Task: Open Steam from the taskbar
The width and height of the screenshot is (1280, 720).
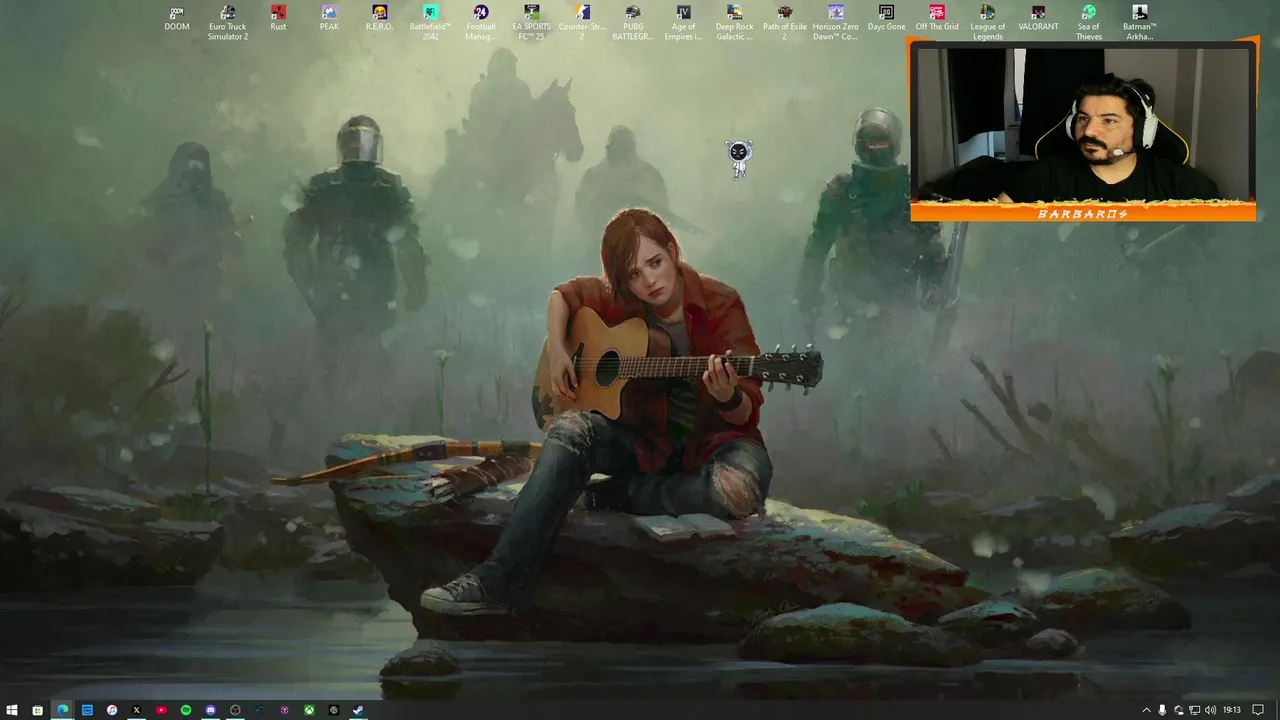Action: point(359,710)
